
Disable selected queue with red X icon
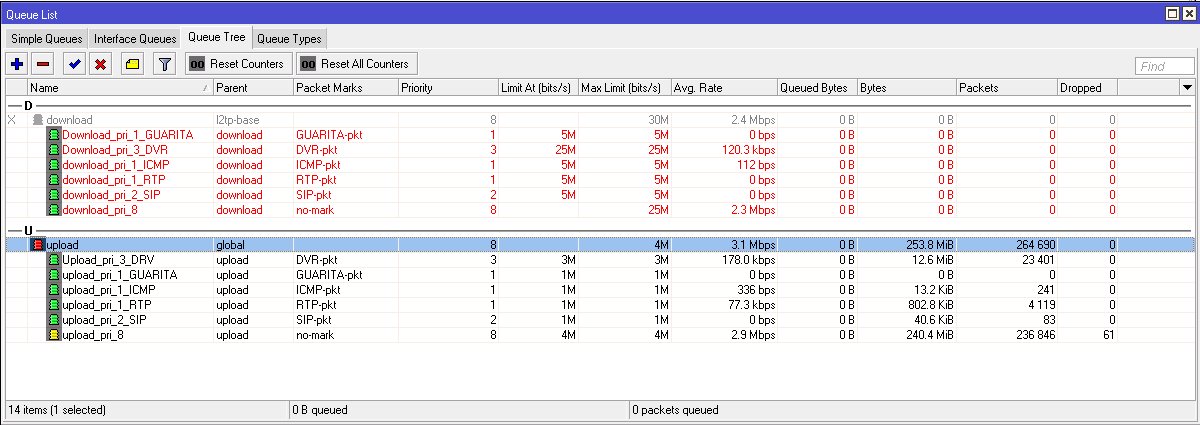100,64
